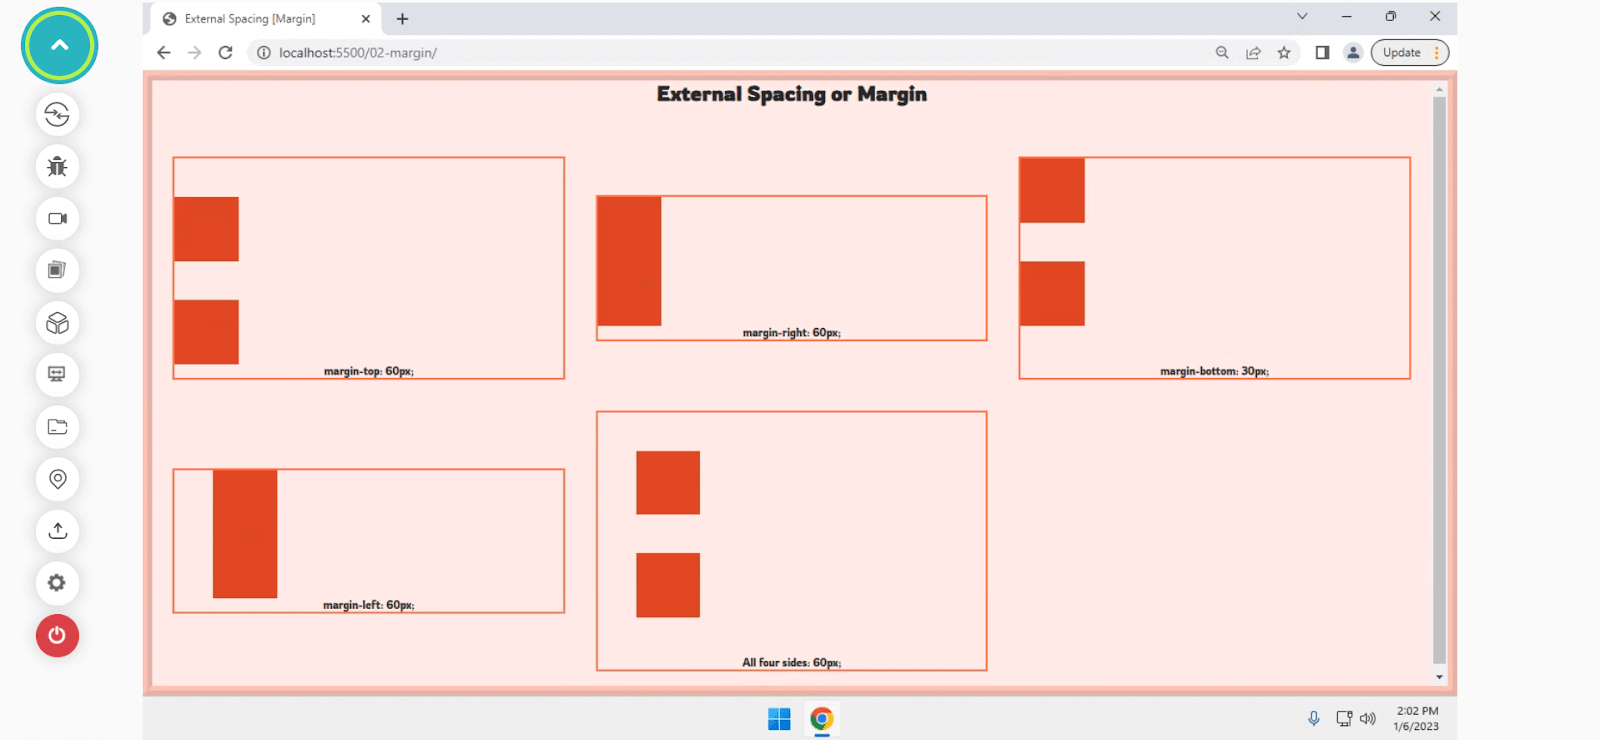Open a new tab with the plus button
This screenshot has width=1600, height=740.
coord(402,19)
